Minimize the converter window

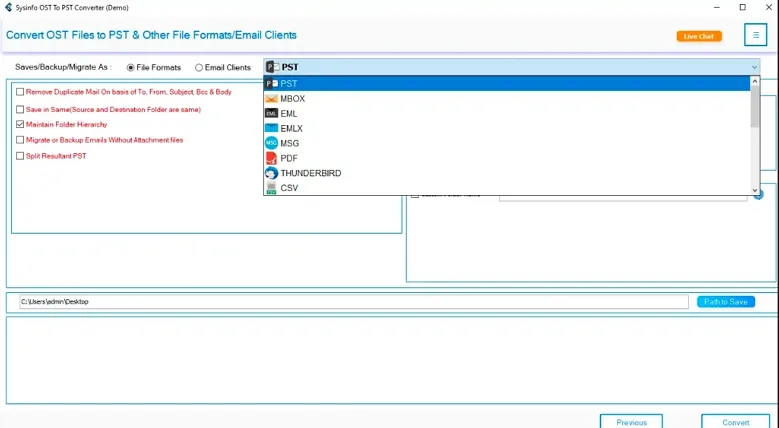[x=717, y=7]
